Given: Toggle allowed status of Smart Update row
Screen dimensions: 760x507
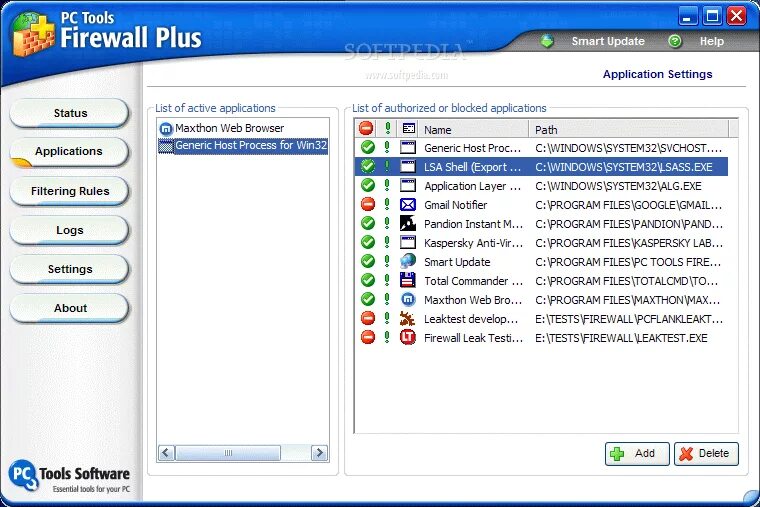Looking at the screenshot, I should point(368,261).
